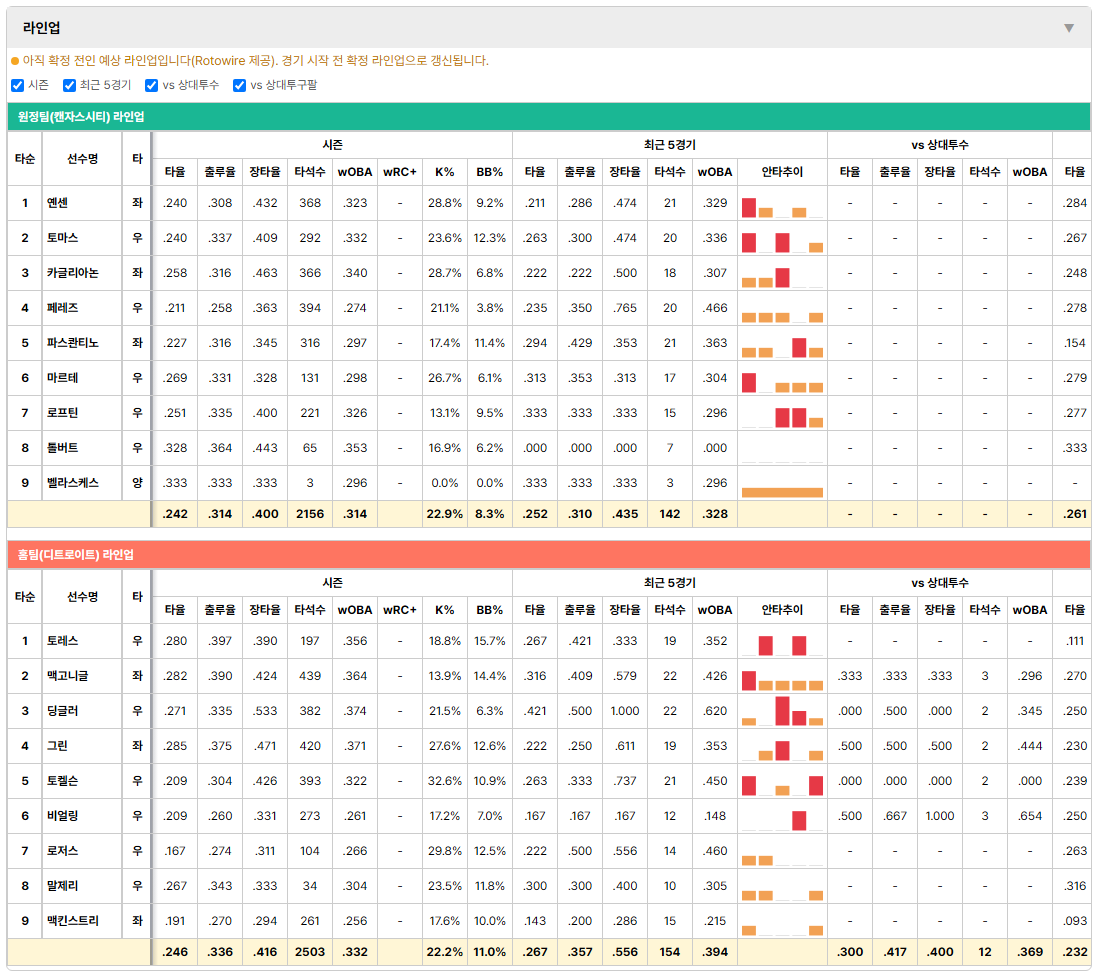1098x977 pixels.
Task: Disable the vs 상대투수 checkbox
Action: (151, 85)
